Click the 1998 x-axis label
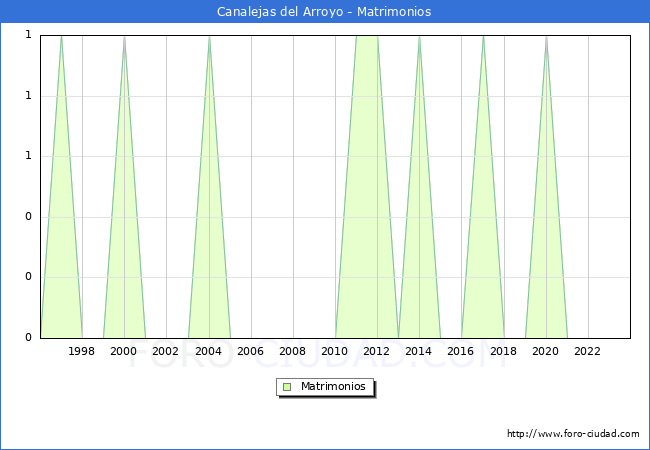Screen dimensions: 650x450 point(81,351)
